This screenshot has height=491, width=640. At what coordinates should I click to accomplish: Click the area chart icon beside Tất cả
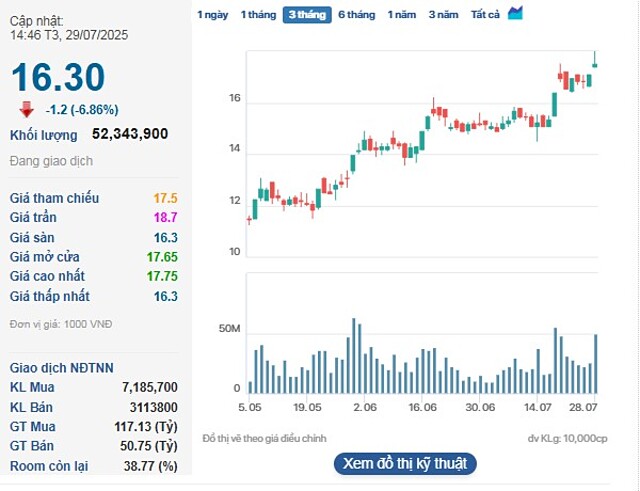pyautogui.click(x=515, y=13)
